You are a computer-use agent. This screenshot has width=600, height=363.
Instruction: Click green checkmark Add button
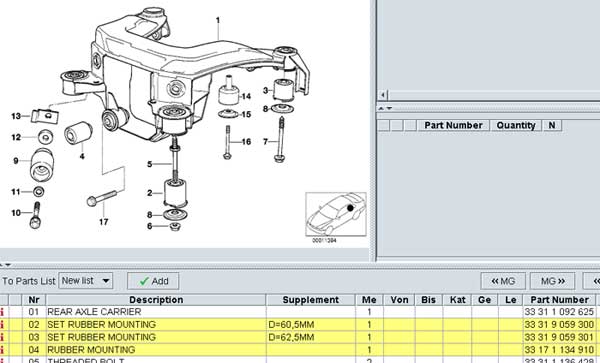pos(153,281)
